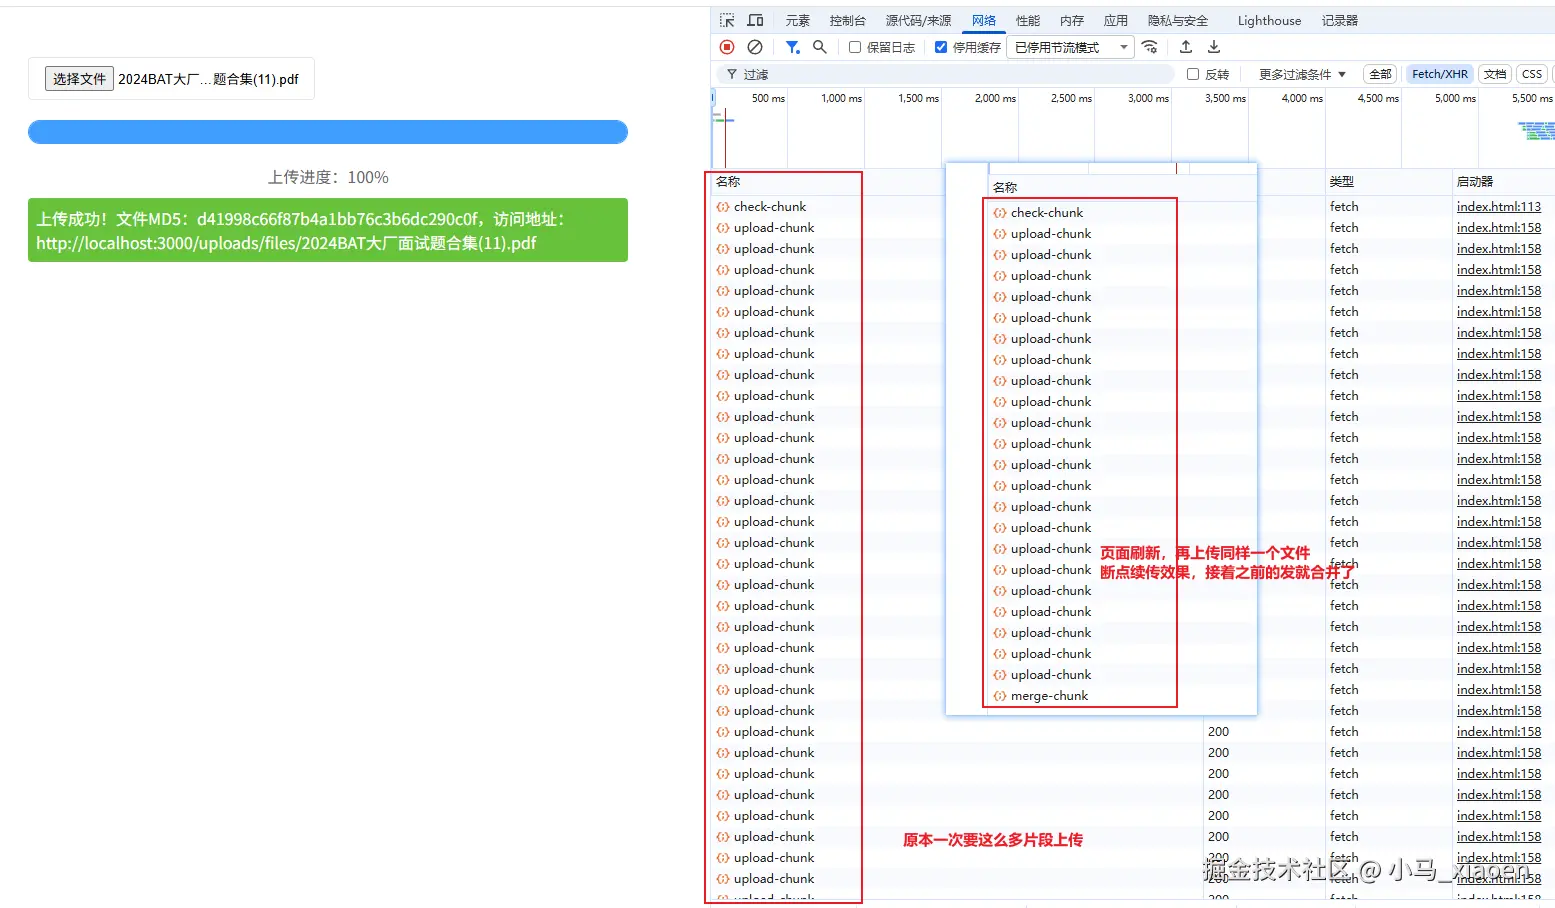
Task: Select the check-chunk request in the main list
Action: click(x=770, y=207)
